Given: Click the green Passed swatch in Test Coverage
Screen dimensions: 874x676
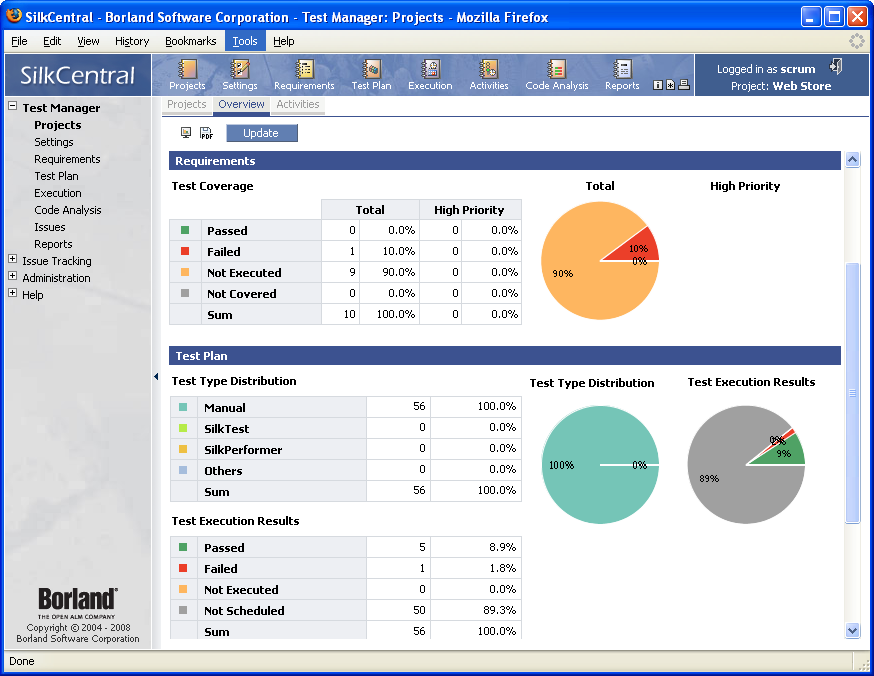Looking at the screenshot, I should tap(185, 230).
